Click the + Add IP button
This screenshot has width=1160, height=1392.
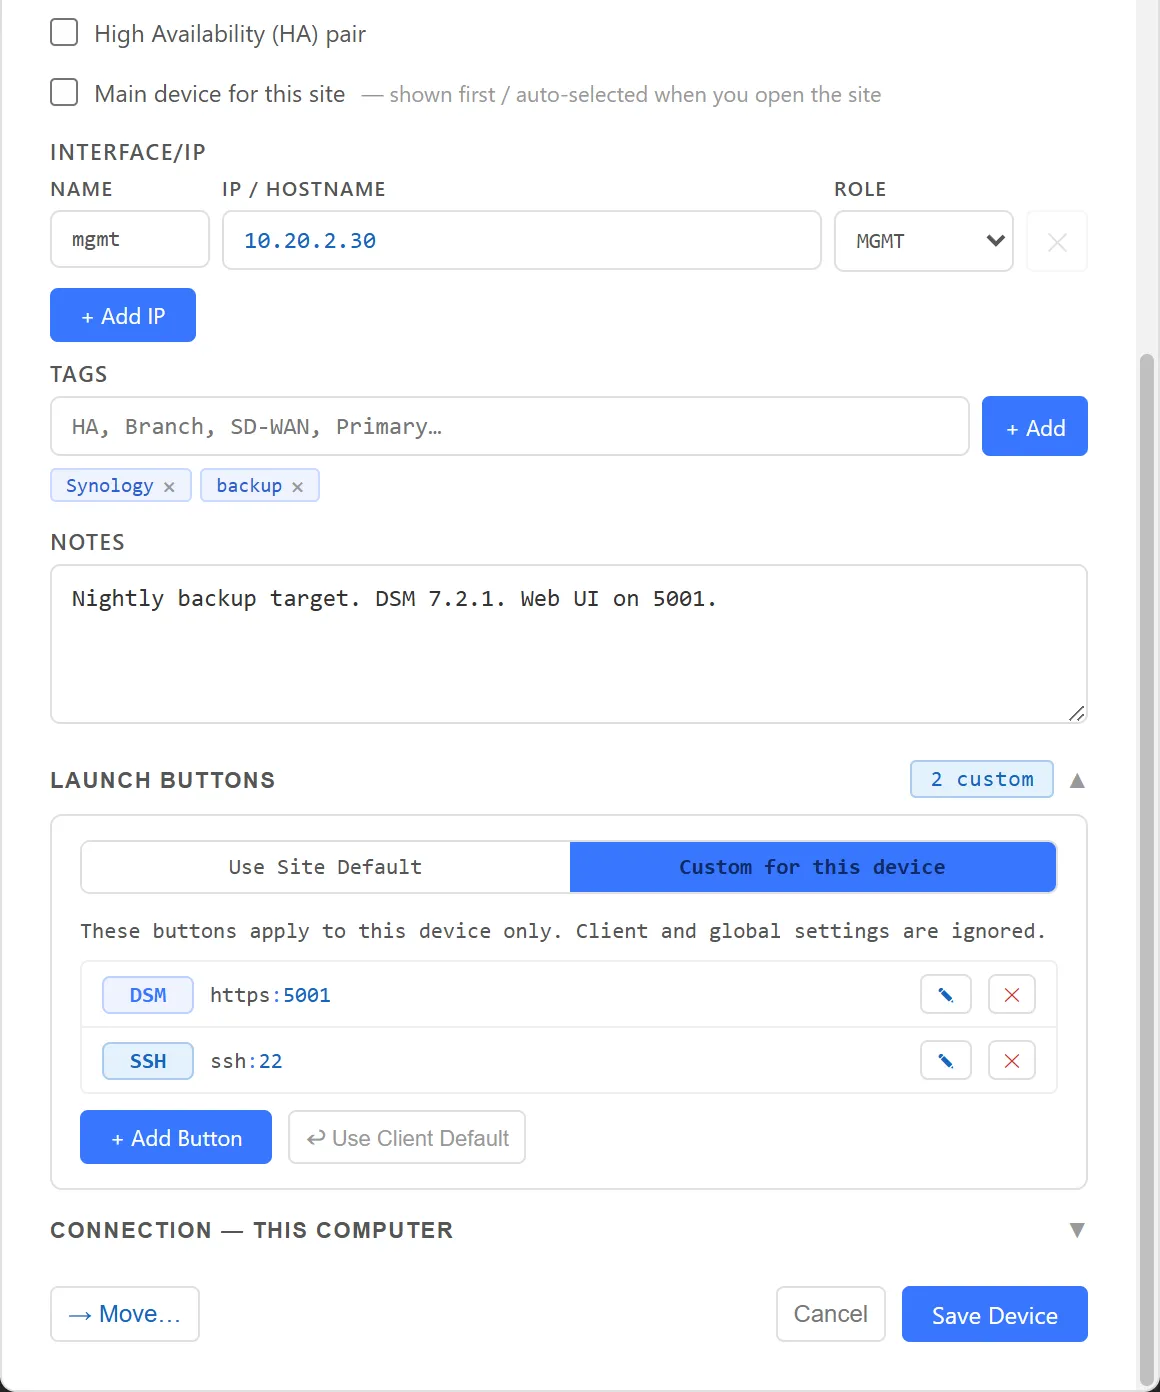coord(123,316)
